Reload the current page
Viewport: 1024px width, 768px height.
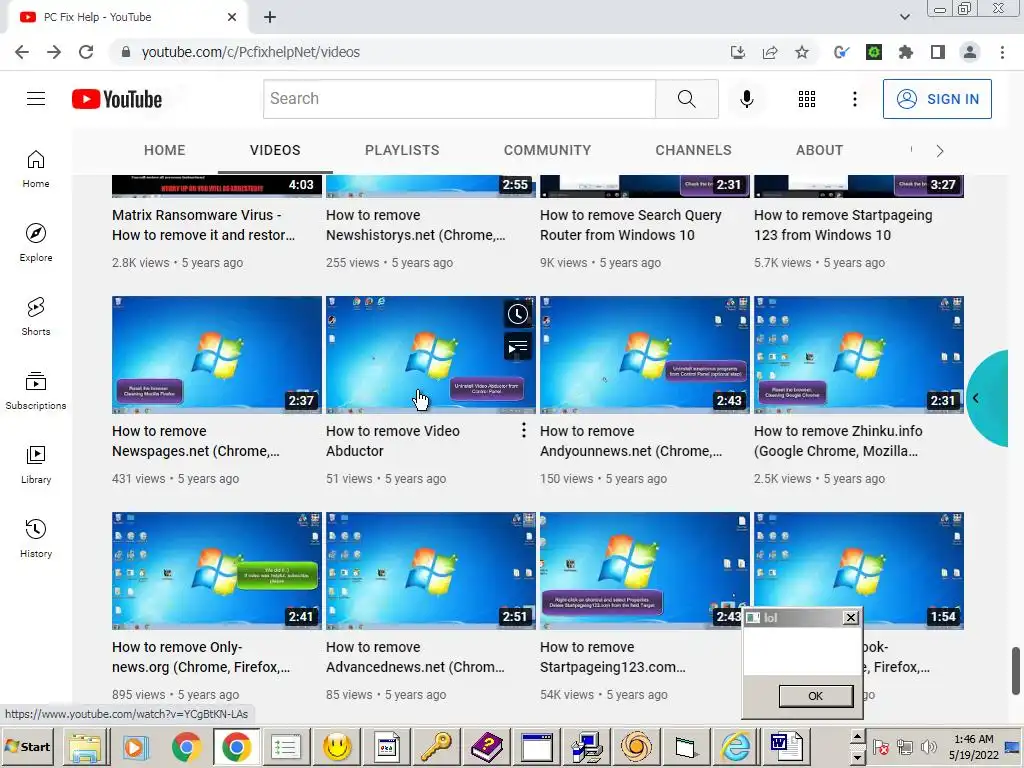(x=86, y=52)
